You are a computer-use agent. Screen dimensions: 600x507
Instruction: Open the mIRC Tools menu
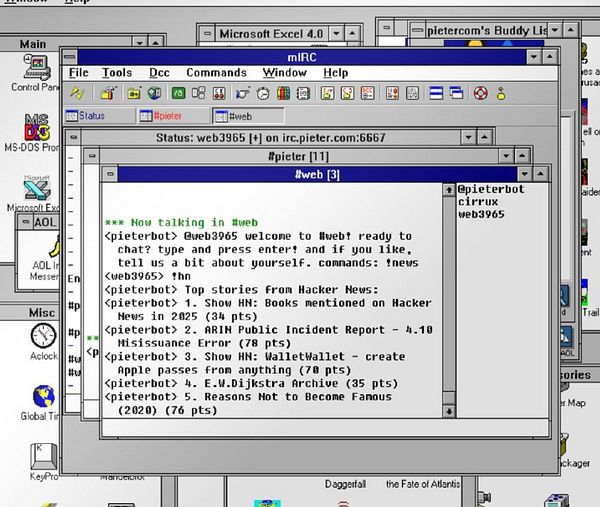(x=117, y=73)
